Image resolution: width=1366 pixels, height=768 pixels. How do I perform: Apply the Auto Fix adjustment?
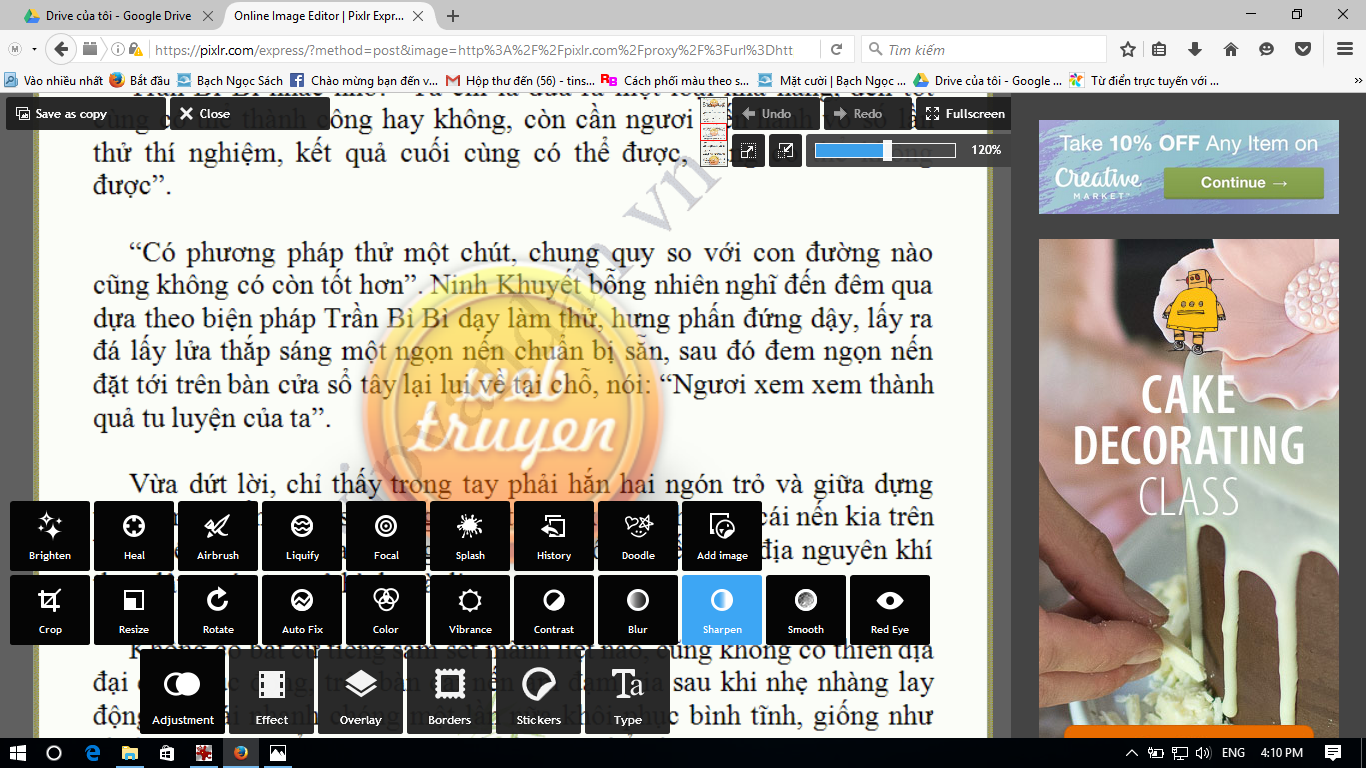(x=302, y=609)
